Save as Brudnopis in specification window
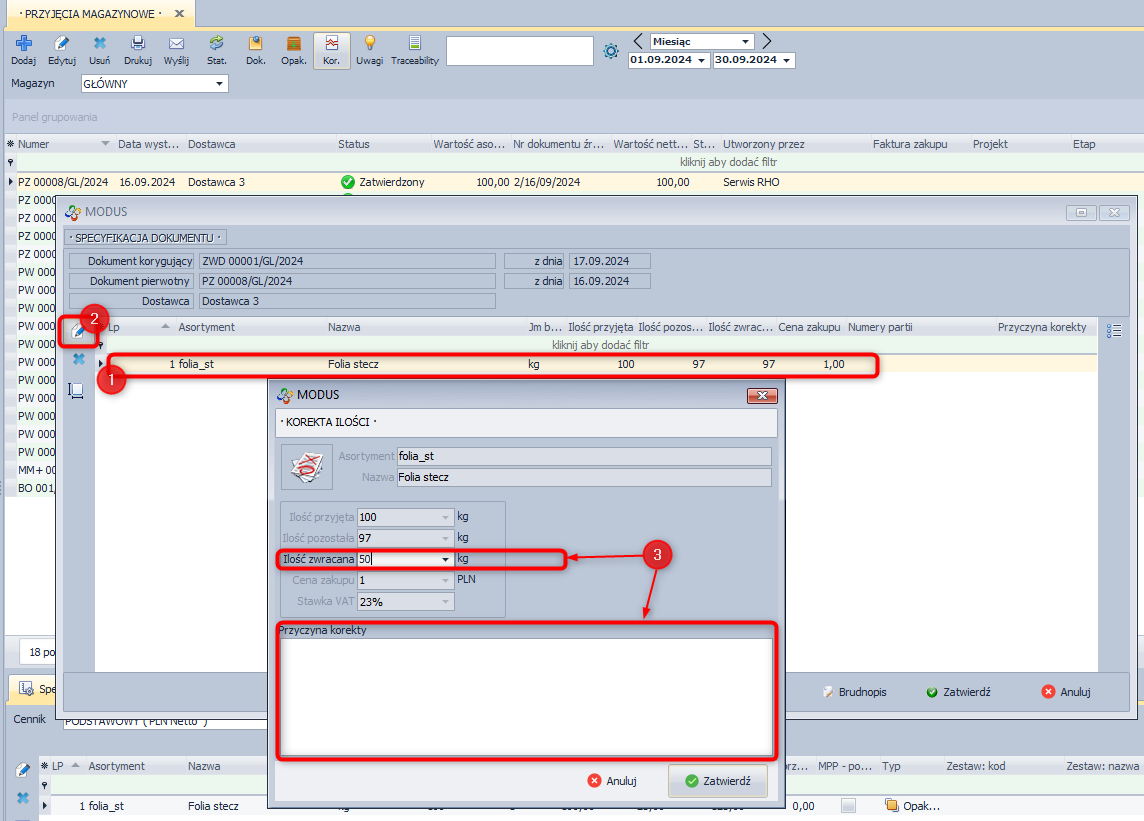The height and width of the screenshot is (821, 1144). click(x=855, y=691)
